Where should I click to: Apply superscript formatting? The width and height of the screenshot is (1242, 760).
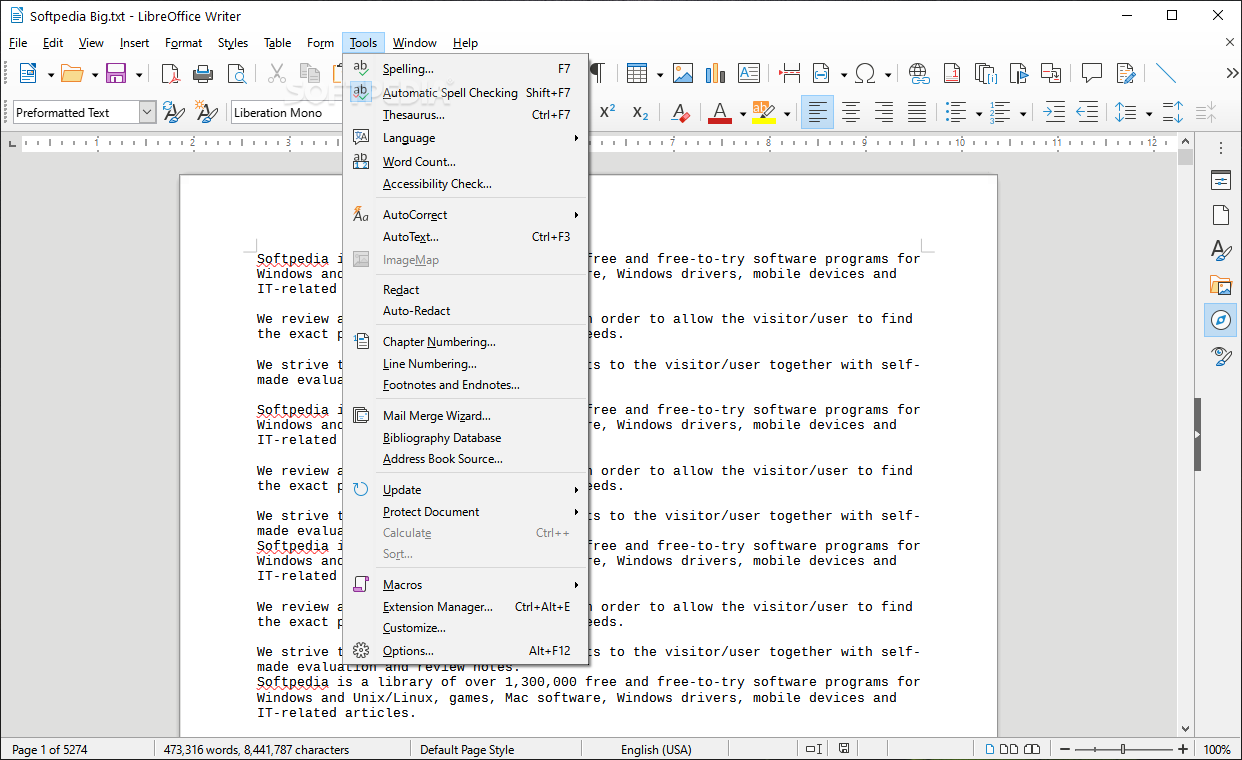pyautogui.click(x=607, y=112)
